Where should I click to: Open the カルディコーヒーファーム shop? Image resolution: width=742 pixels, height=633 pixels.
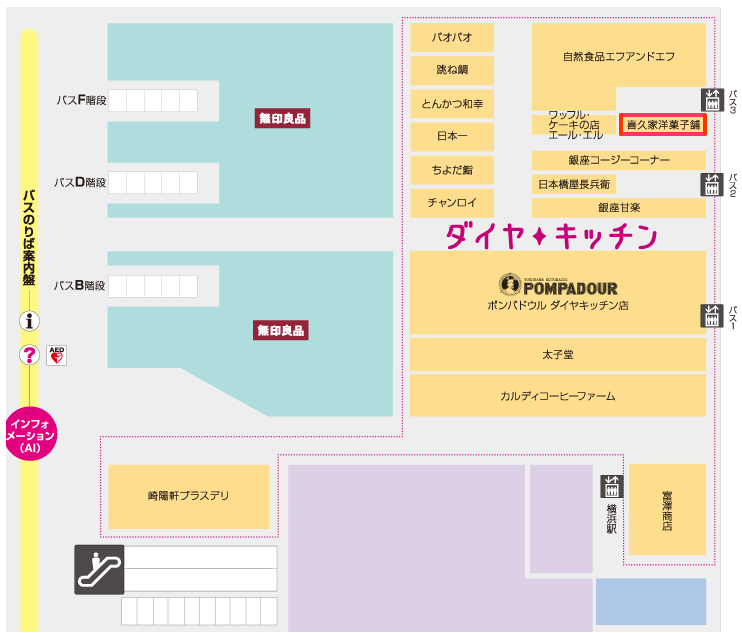click(558, 396)
